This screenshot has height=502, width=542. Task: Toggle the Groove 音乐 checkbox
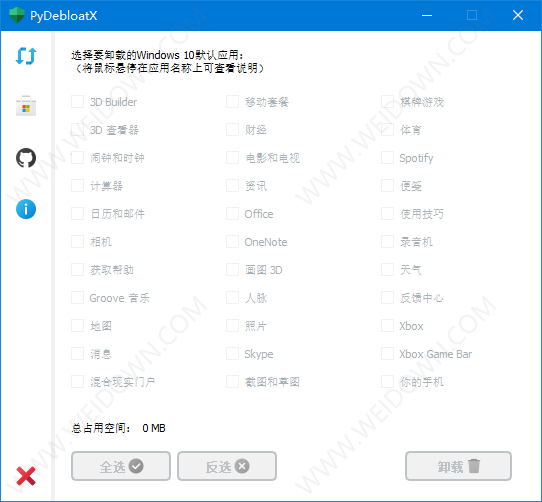pos(77,298)
